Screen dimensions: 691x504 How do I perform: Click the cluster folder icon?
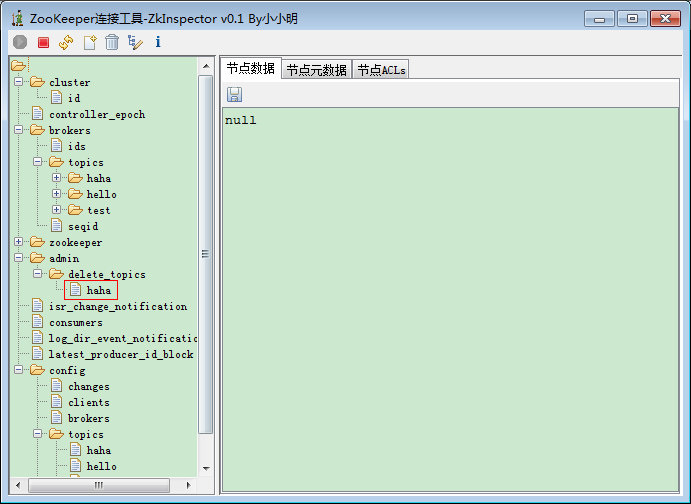coord(37,82)
